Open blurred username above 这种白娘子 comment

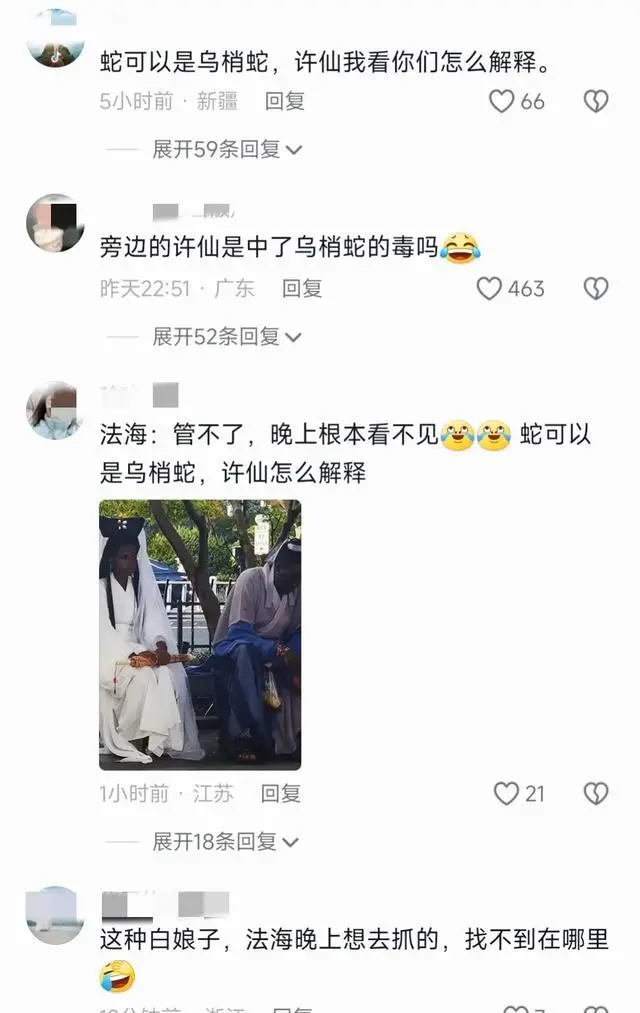pos(165,904)
